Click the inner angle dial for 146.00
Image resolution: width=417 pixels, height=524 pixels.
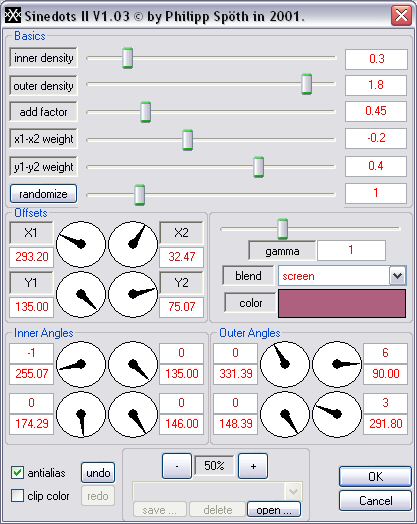pyautogui.click(x=133, y=414)
